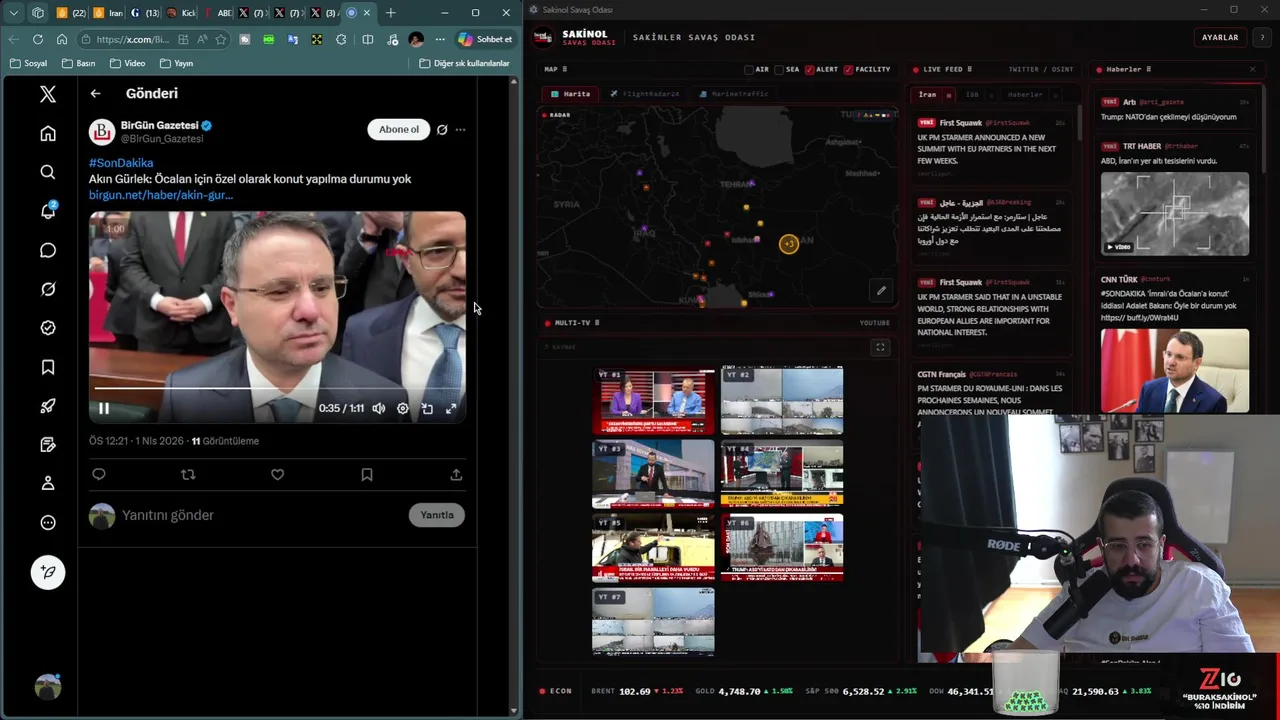
Task: Open 'Diğer sık kullanılanlar' folder
Action: [x=464, y=63]
